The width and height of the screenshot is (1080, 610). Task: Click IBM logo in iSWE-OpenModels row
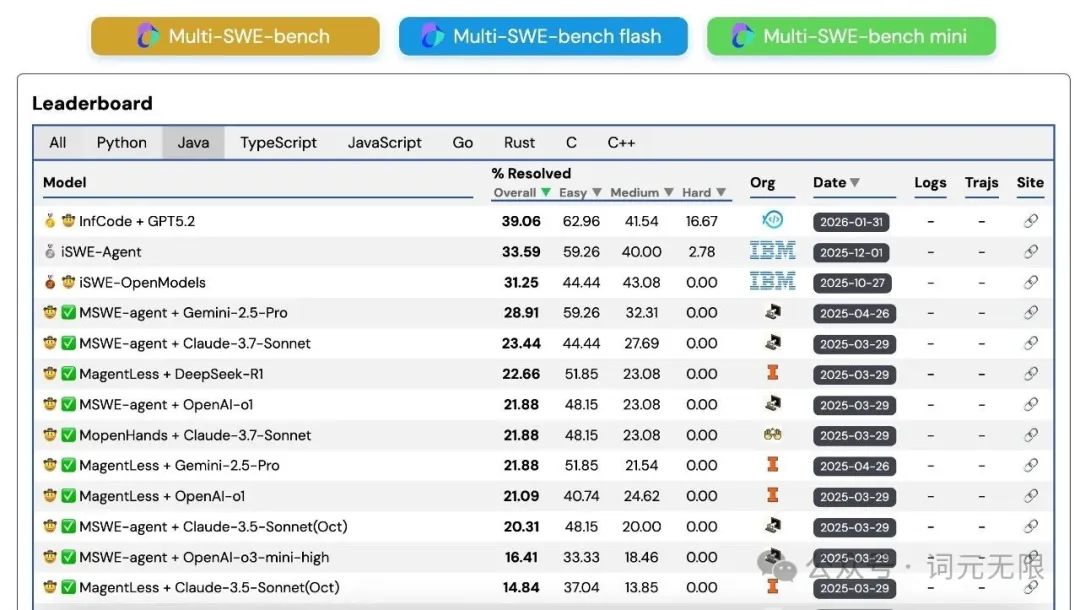pyautogui.click(x=773, y=281)
